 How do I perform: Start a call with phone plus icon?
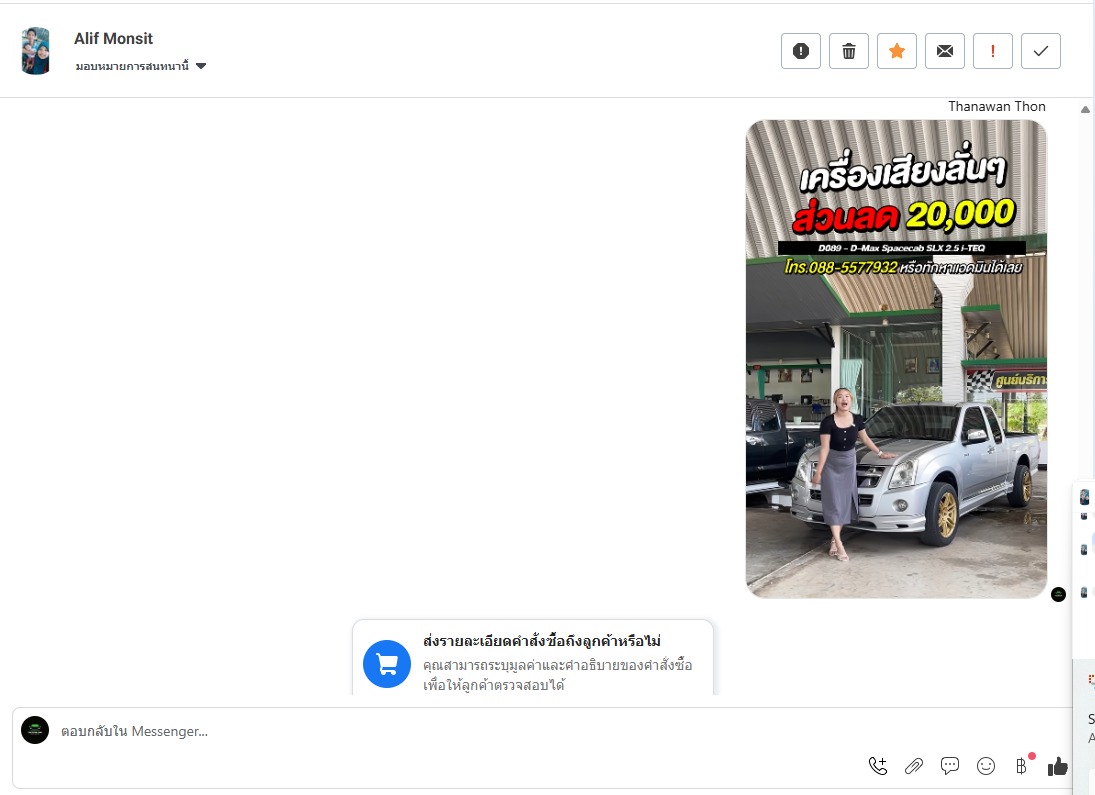pyautogui.click(x=878, y=766)
